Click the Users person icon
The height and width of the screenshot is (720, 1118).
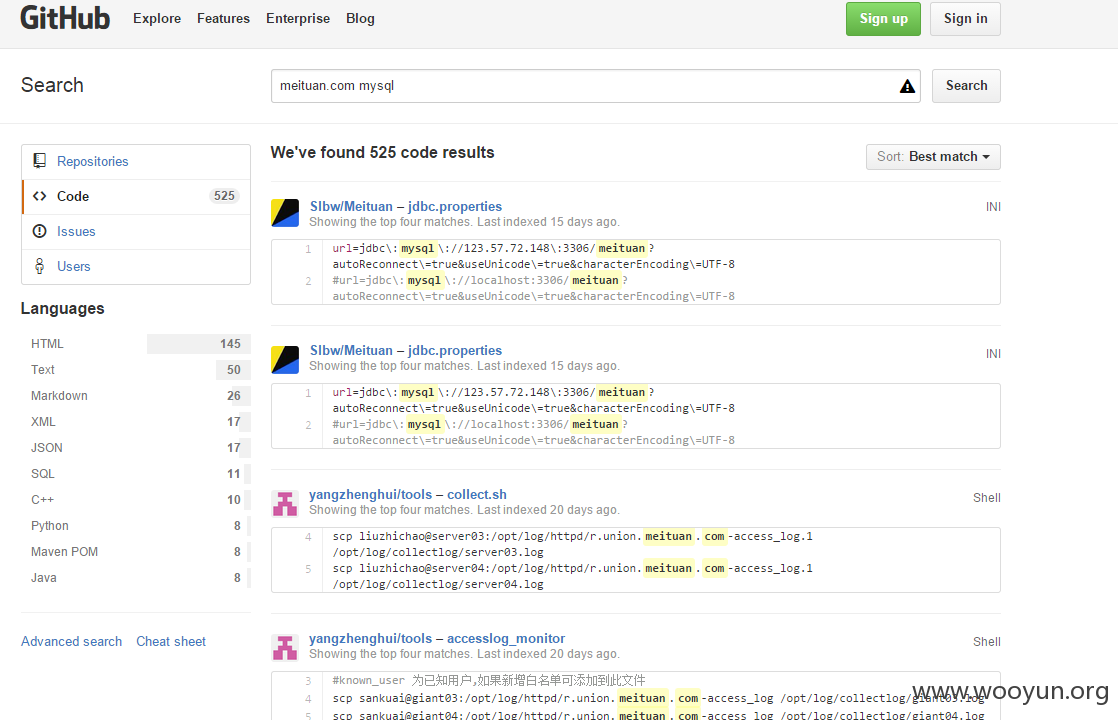[40, 266]
